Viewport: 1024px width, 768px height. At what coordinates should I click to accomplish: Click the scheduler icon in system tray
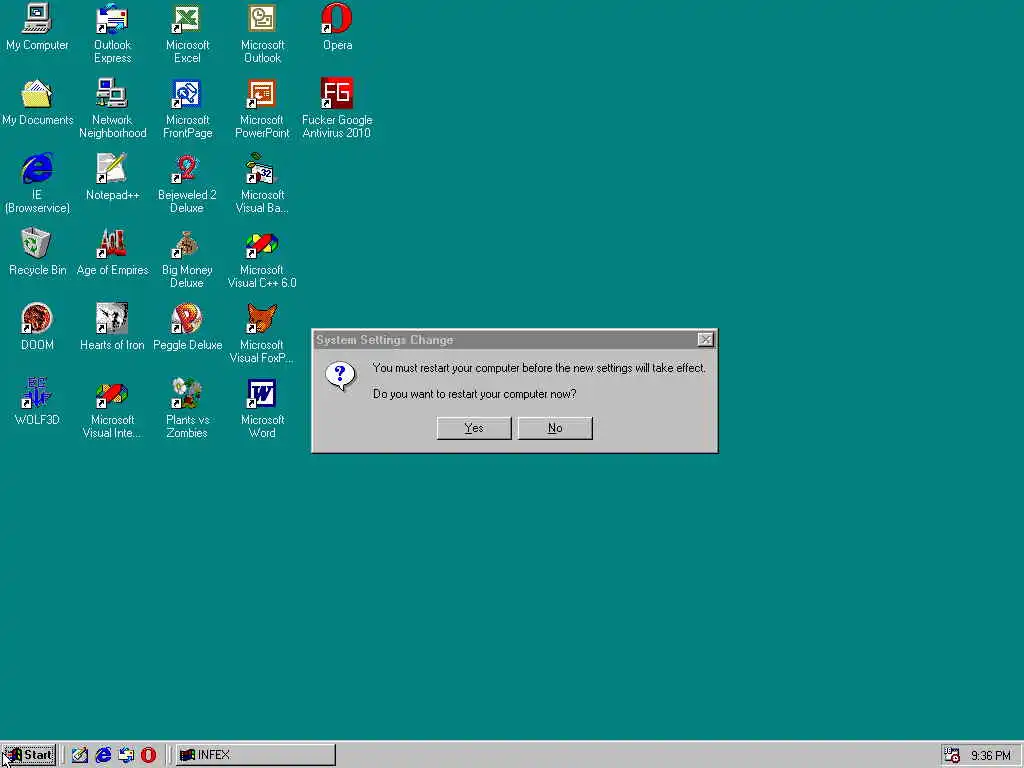coord(952,755)
